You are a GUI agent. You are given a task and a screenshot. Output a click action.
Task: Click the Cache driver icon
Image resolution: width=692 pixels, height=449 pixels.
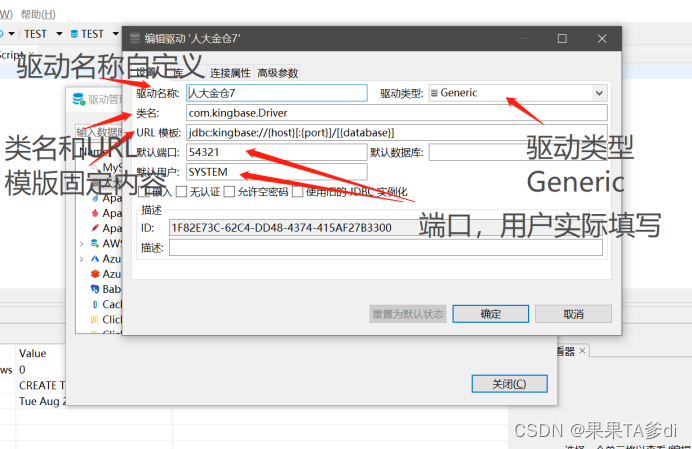(94, 304)
